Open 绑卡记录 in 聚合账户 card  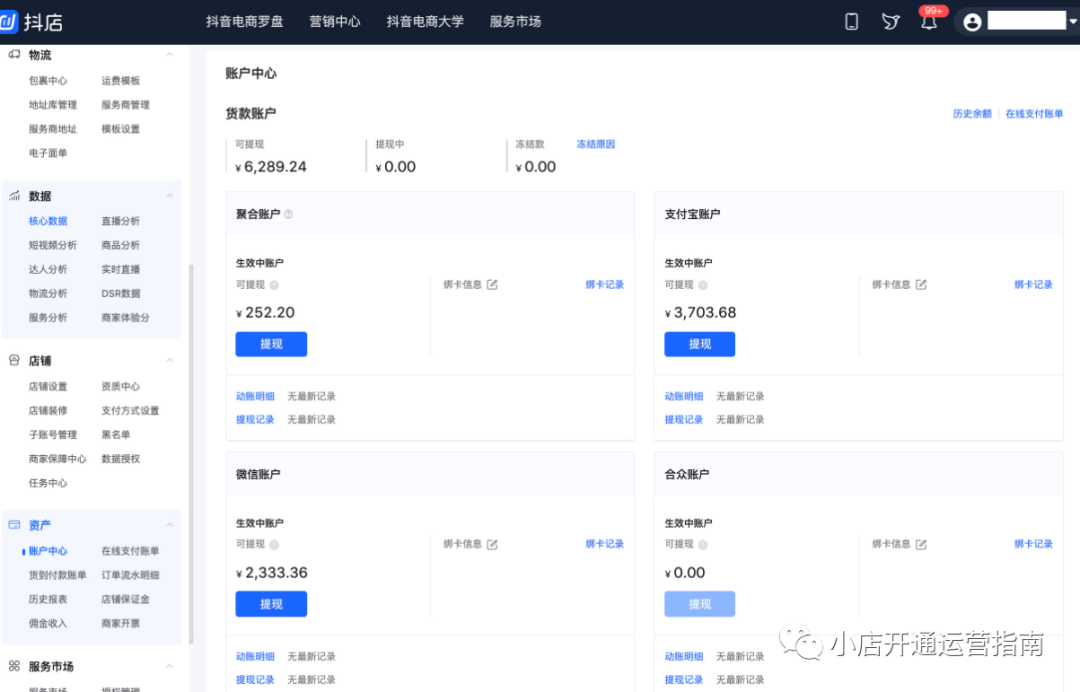click(x=605, y=284)
